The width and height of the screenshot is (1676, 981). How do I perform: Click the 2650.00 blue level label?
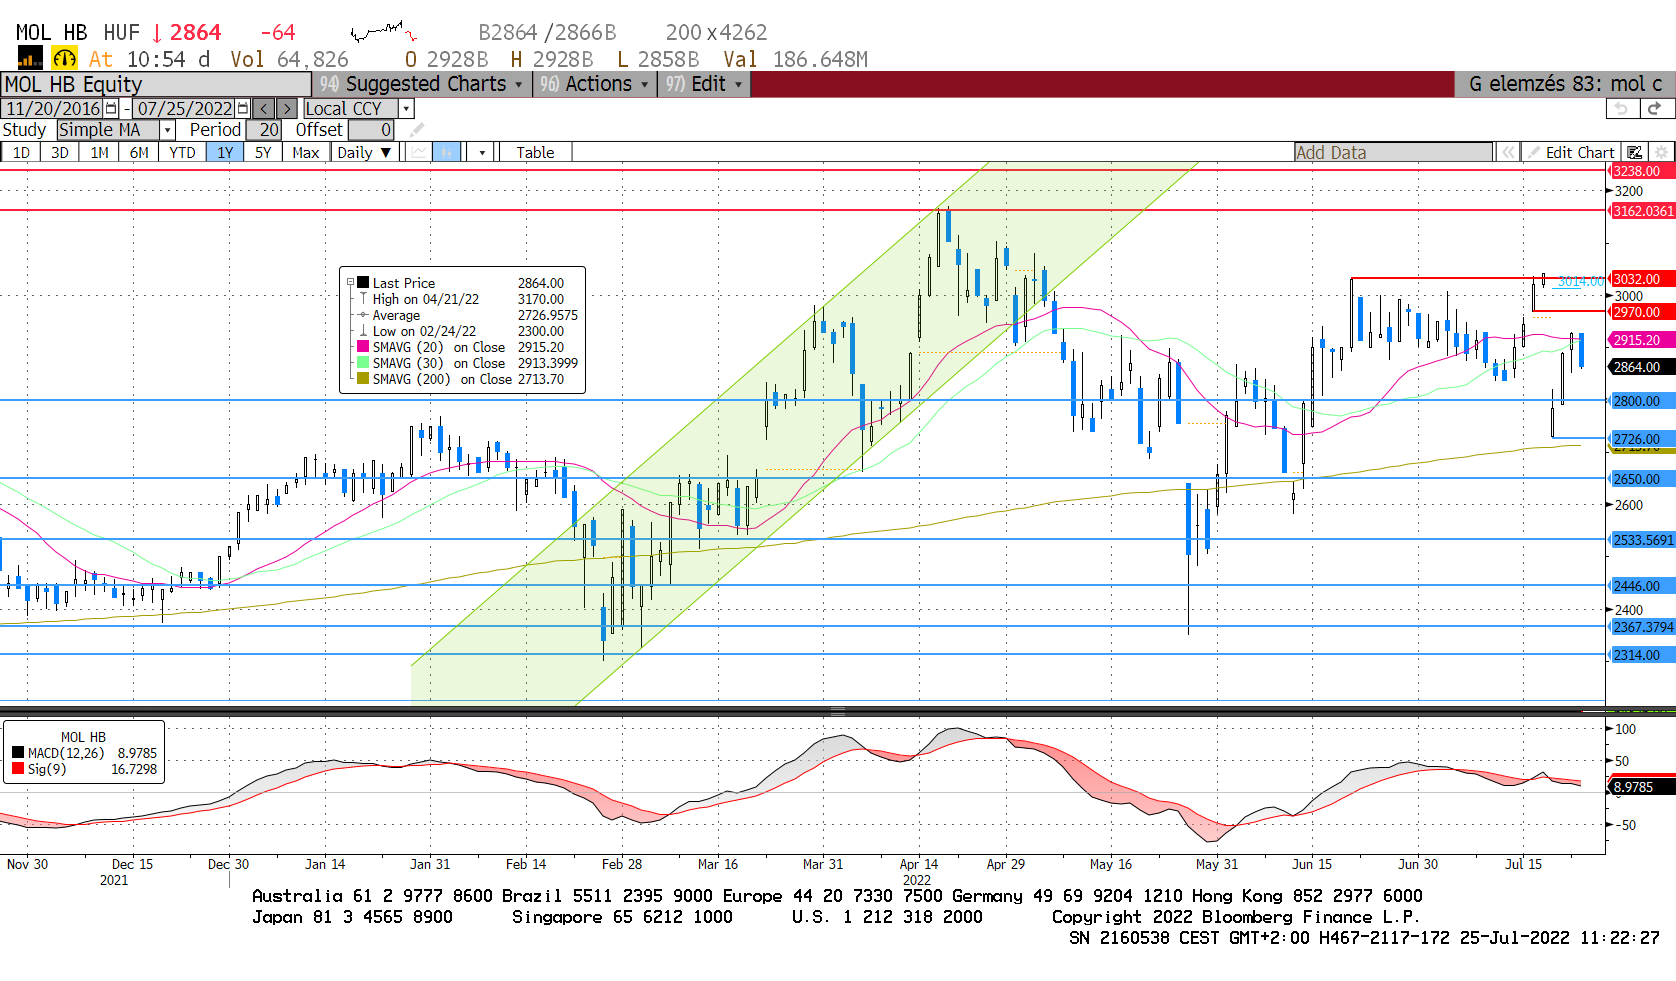click(x=1641, y=479)
